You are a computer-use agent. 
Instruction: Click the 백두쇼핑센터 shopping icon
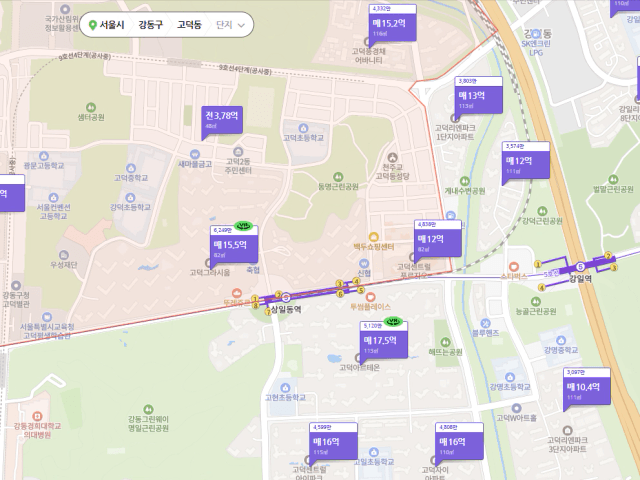click(x=373, y=237)
